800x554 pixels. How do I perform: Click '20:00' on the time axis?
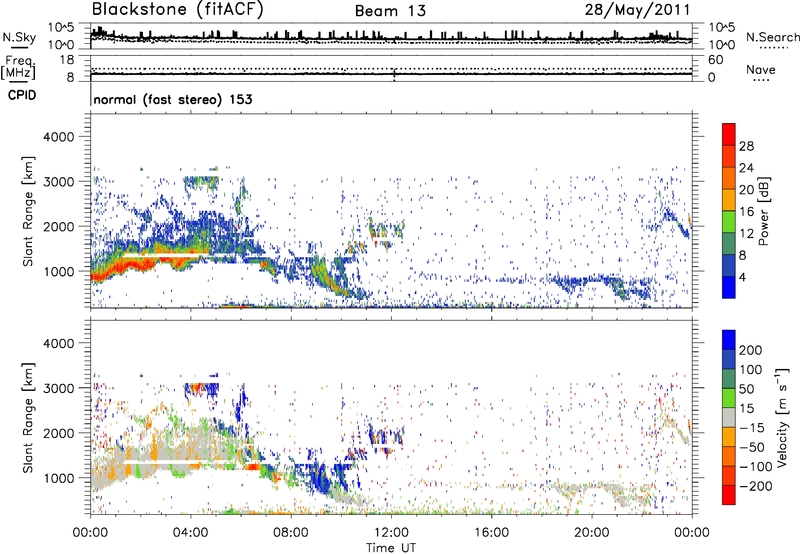click(591, 532)
